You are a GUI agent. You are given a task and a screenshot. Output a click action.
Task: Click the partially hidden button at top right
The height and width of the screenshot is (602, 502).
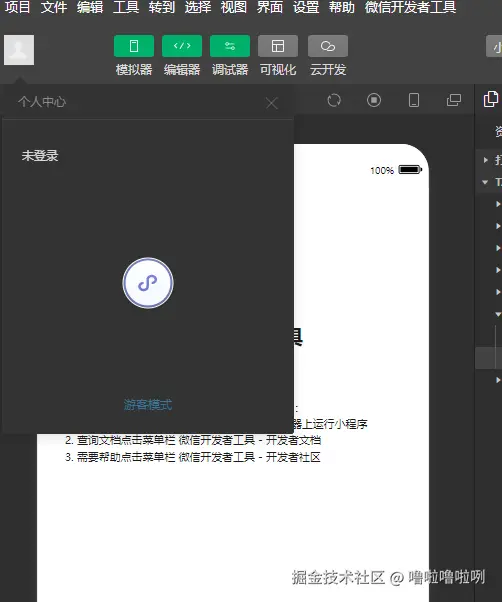pos(494,46)
